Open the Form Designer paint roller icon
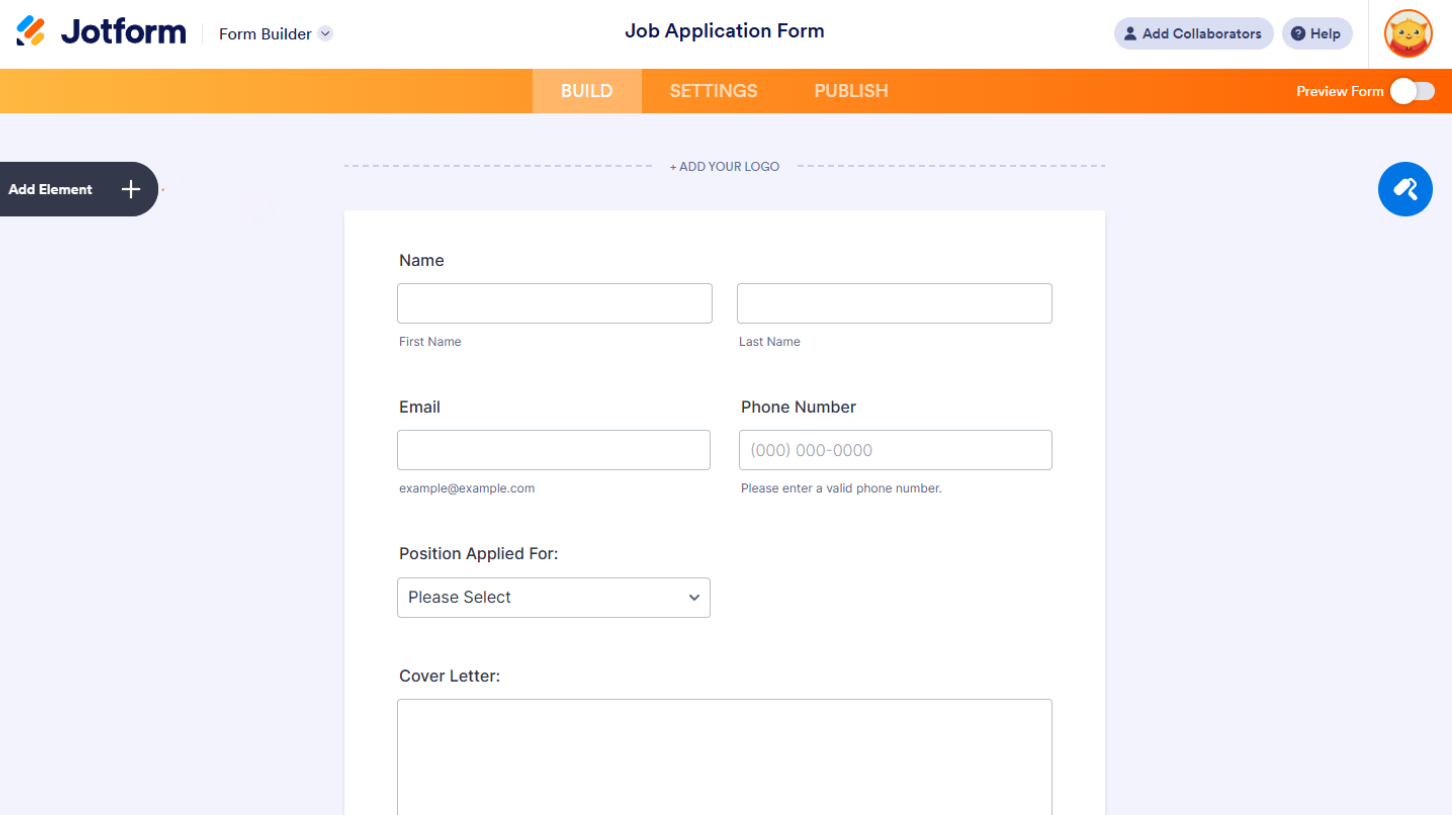The image size is (1452, 815). 1405,189
